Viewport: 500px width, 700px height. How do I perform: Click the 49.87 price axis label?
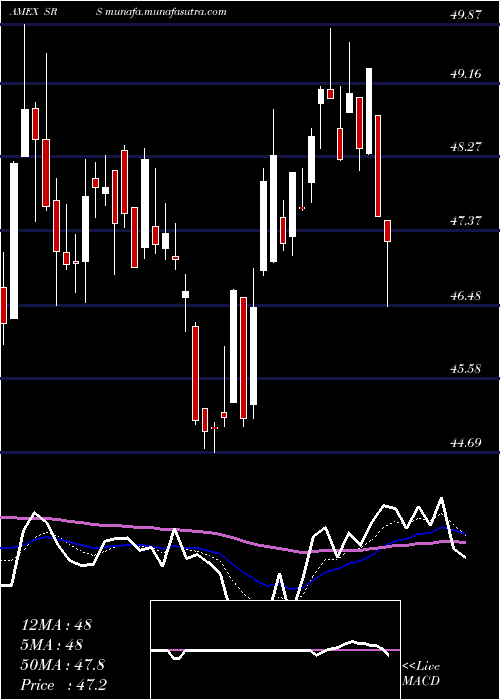(466, 15)
